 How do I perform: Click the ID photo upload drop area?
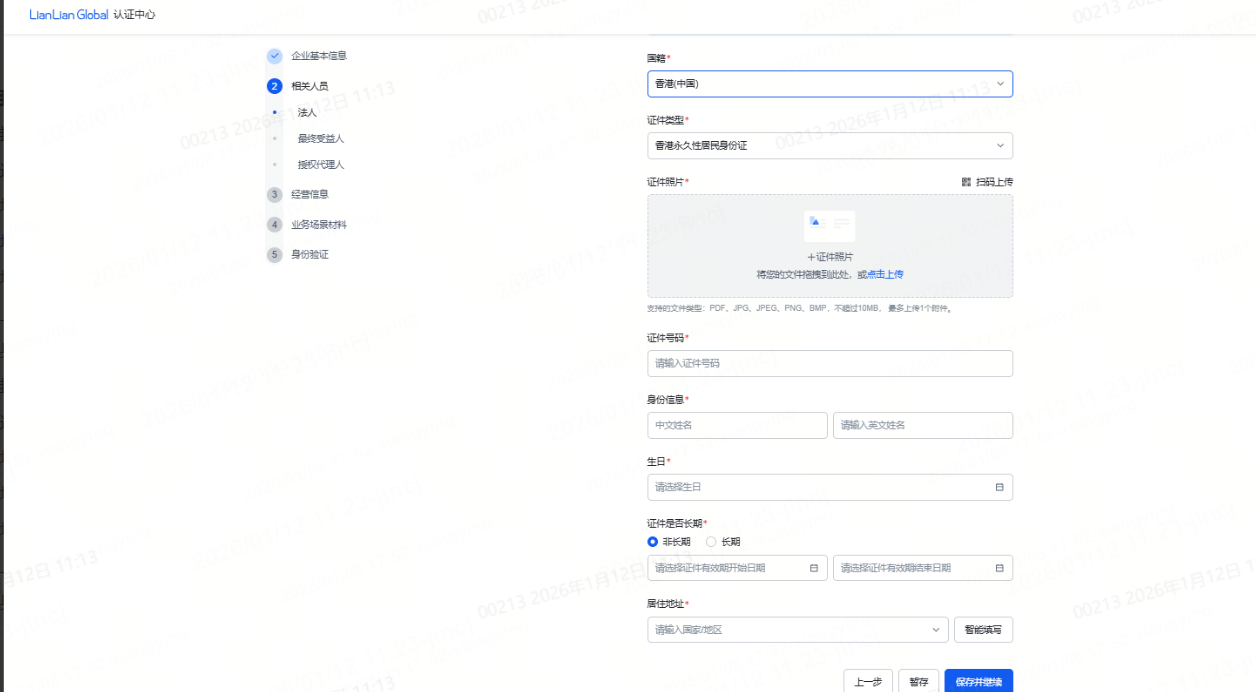(830, 246)
